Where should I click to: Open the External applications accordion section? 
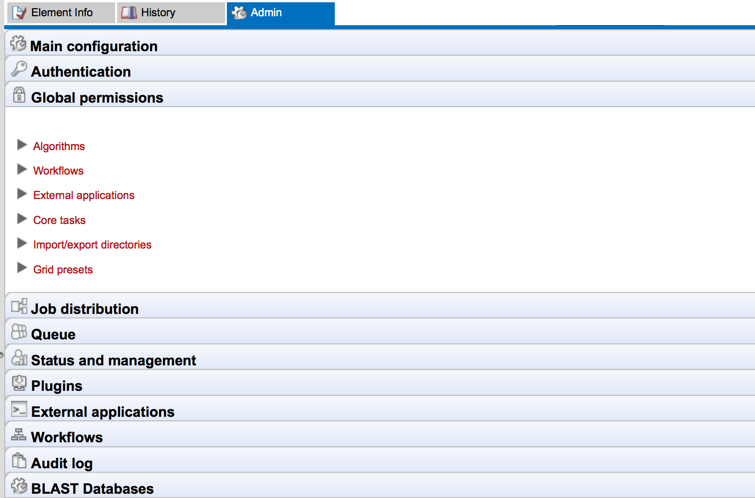pyautogui.click(x=380, y=409)
